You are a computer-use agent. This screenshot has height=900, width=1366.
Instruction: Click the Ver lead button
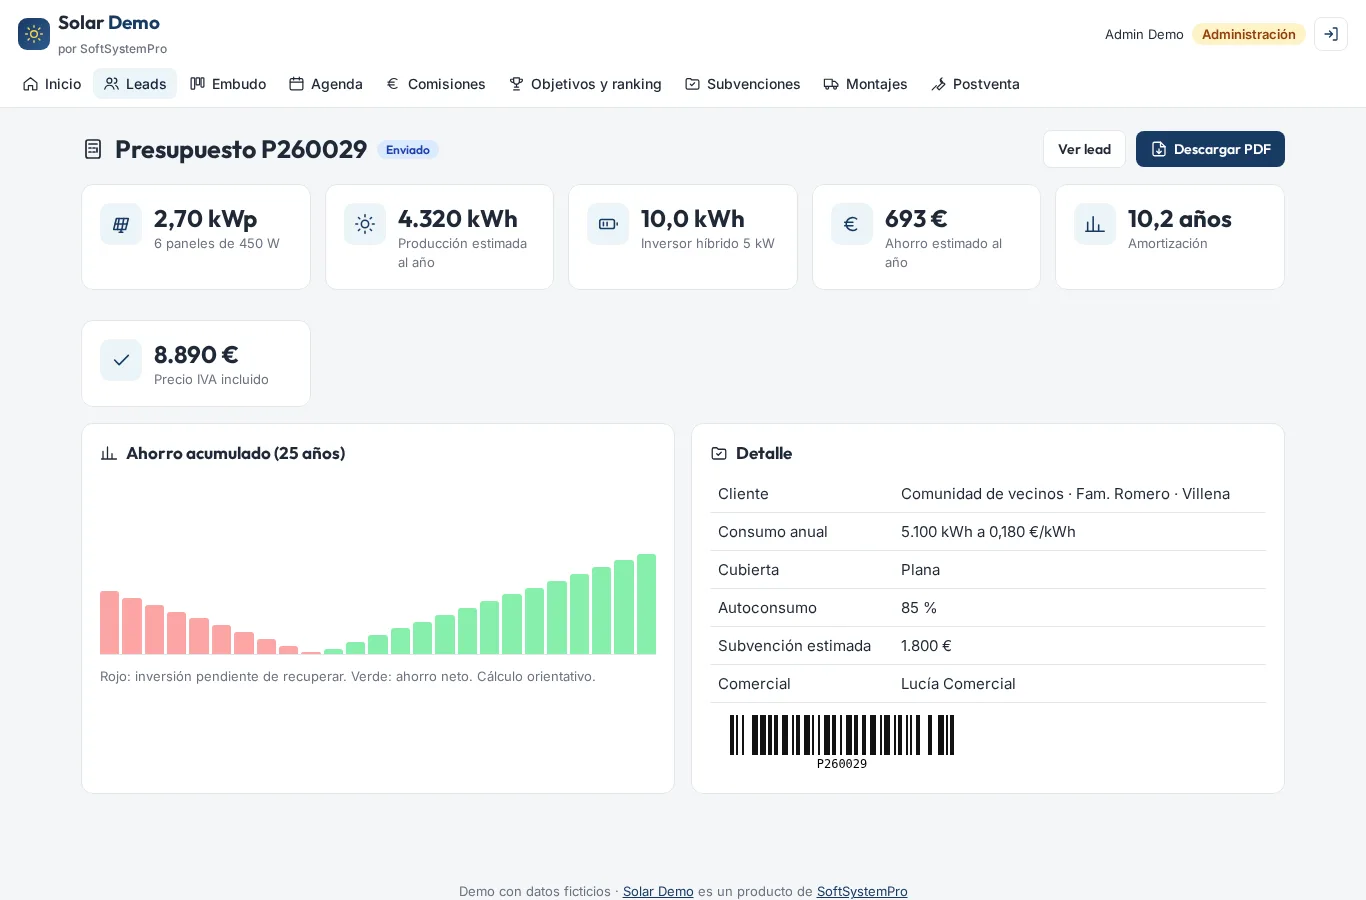1084,149
